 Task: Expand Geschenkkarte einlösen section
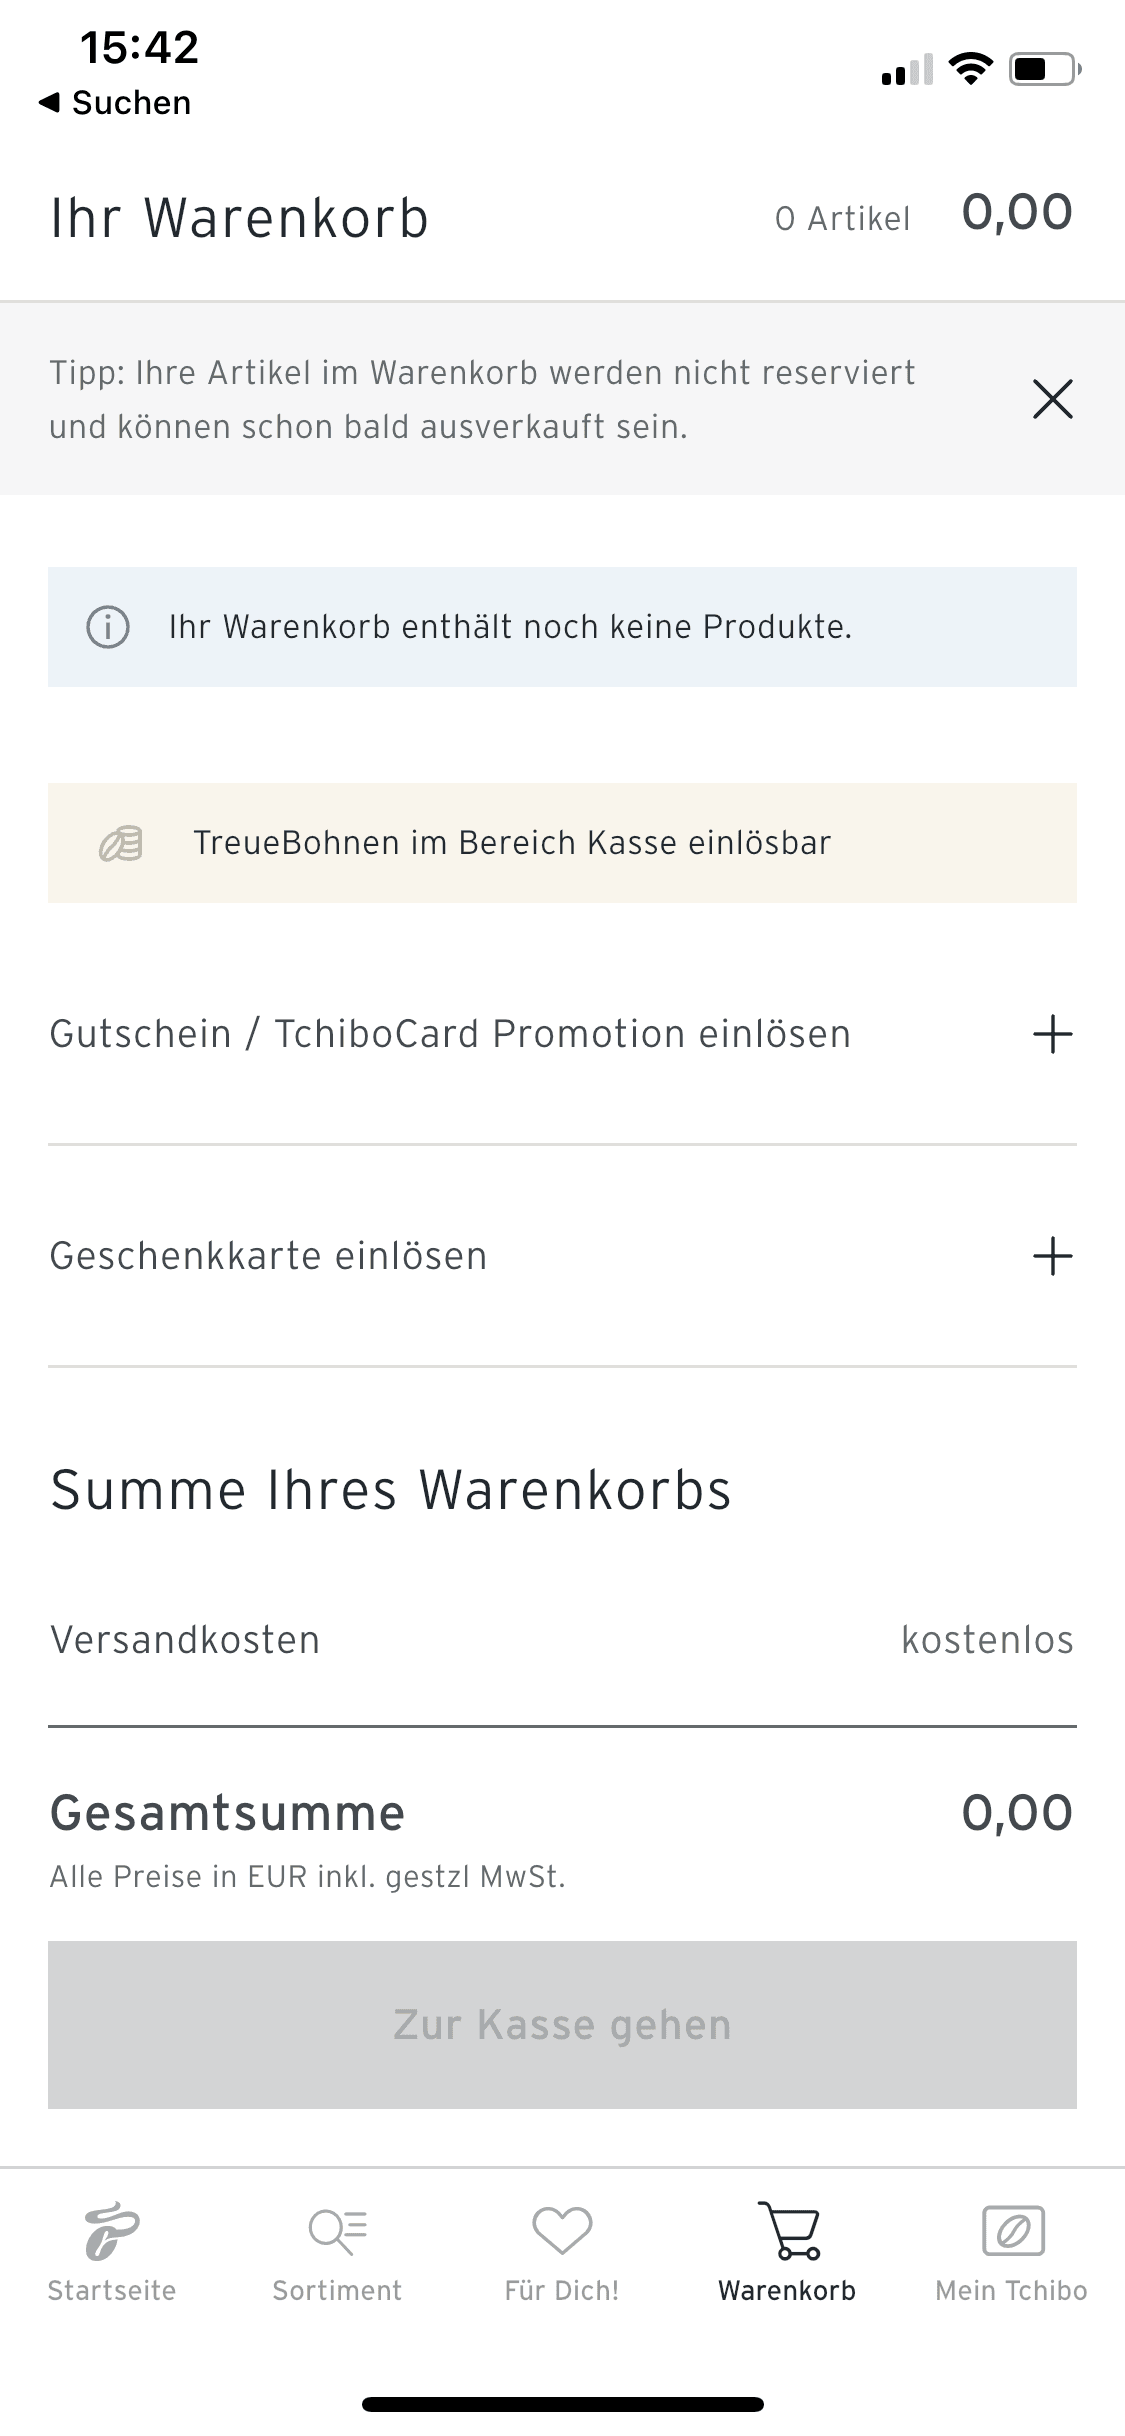point(1052,1256)
